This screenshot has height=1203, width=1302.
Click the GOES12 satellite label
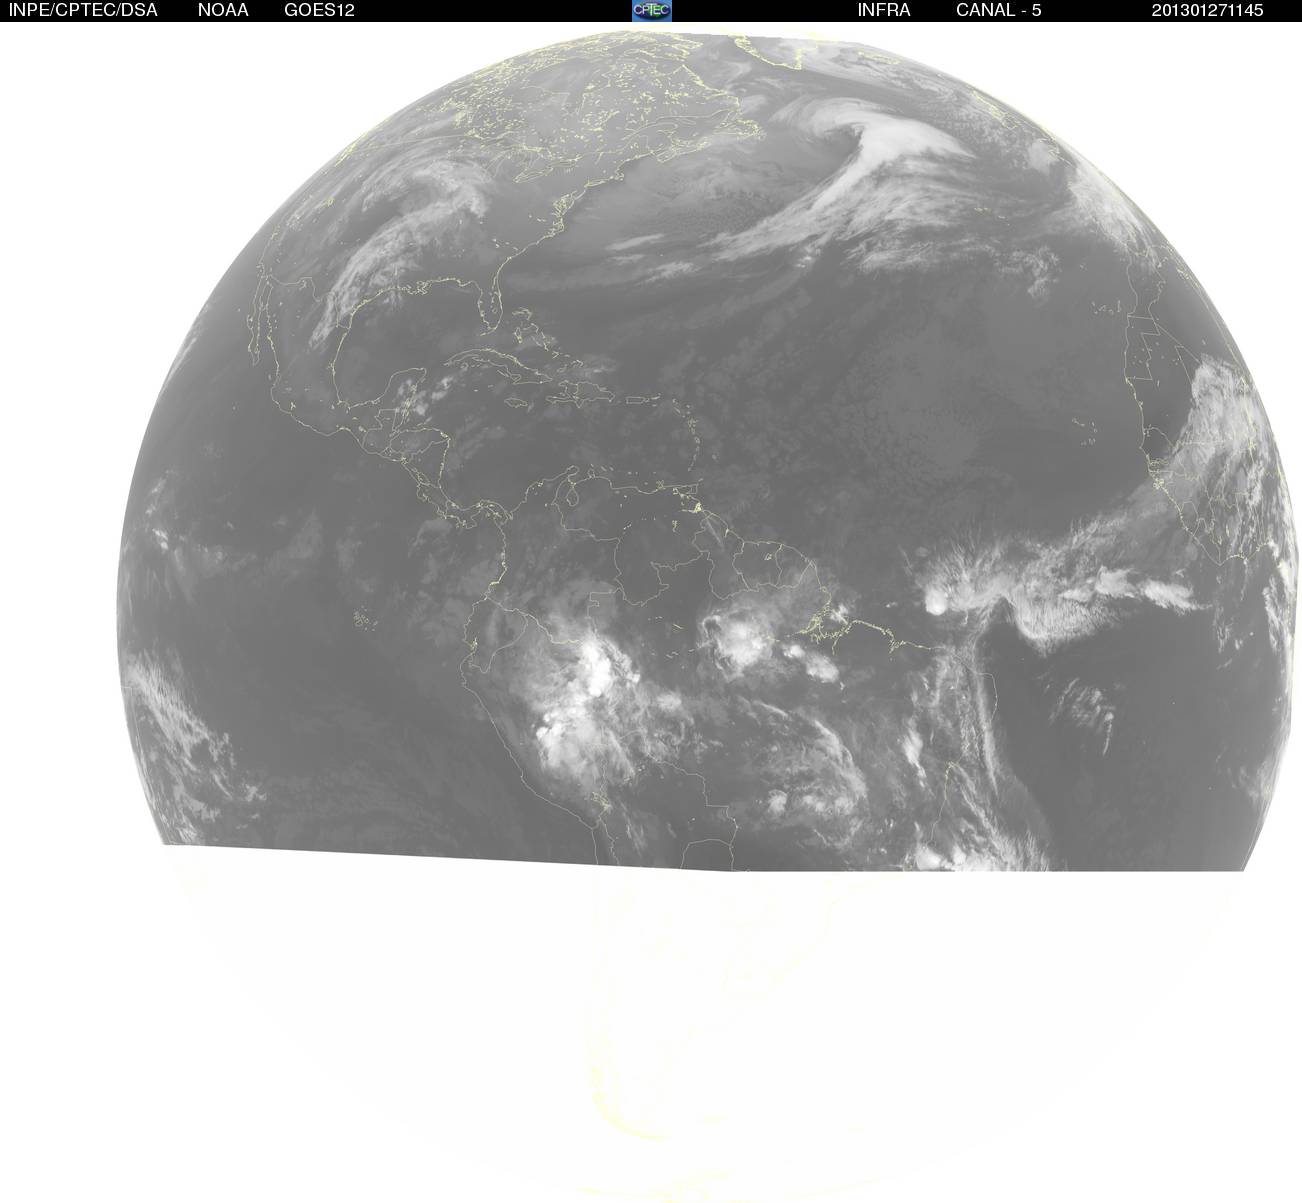(319, 10)
